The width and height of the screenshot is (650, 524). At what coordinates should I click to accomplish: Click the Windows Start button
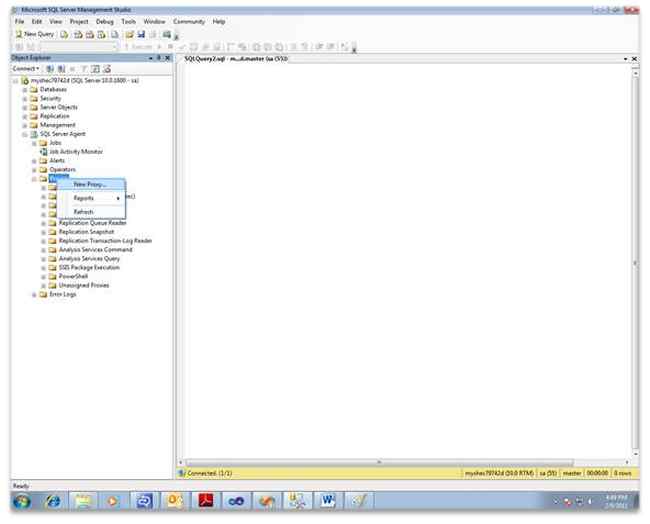pos(22,501)
